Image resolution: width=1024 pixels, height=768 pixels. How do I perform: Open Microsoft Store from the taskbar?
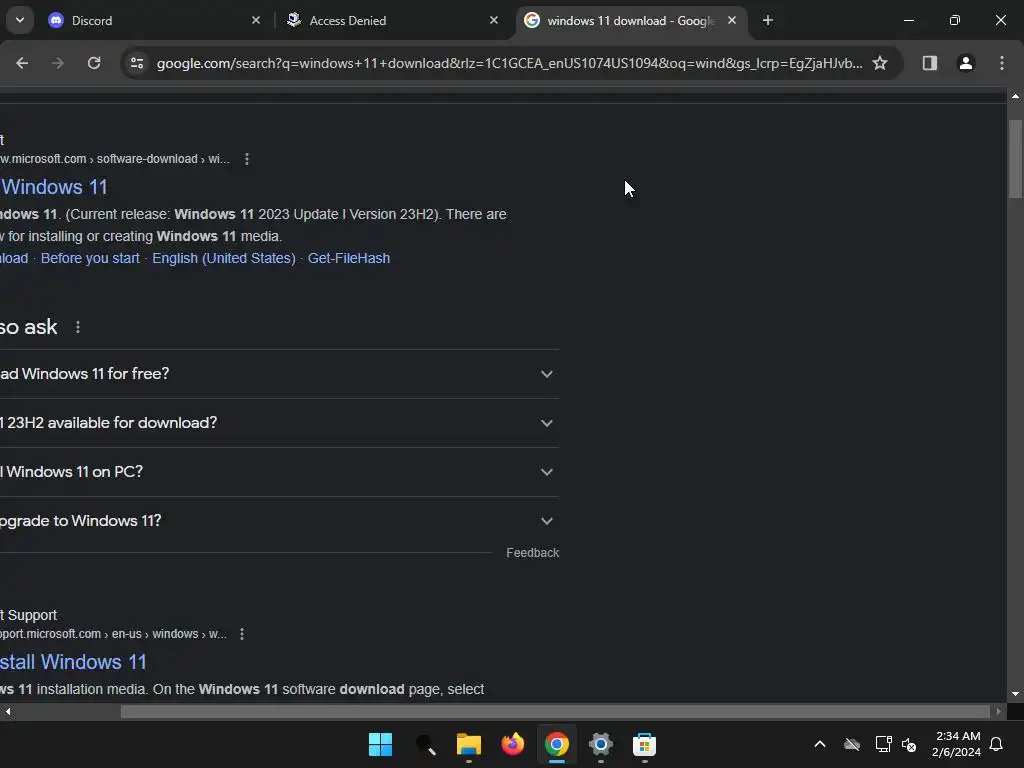pos(644,744)
